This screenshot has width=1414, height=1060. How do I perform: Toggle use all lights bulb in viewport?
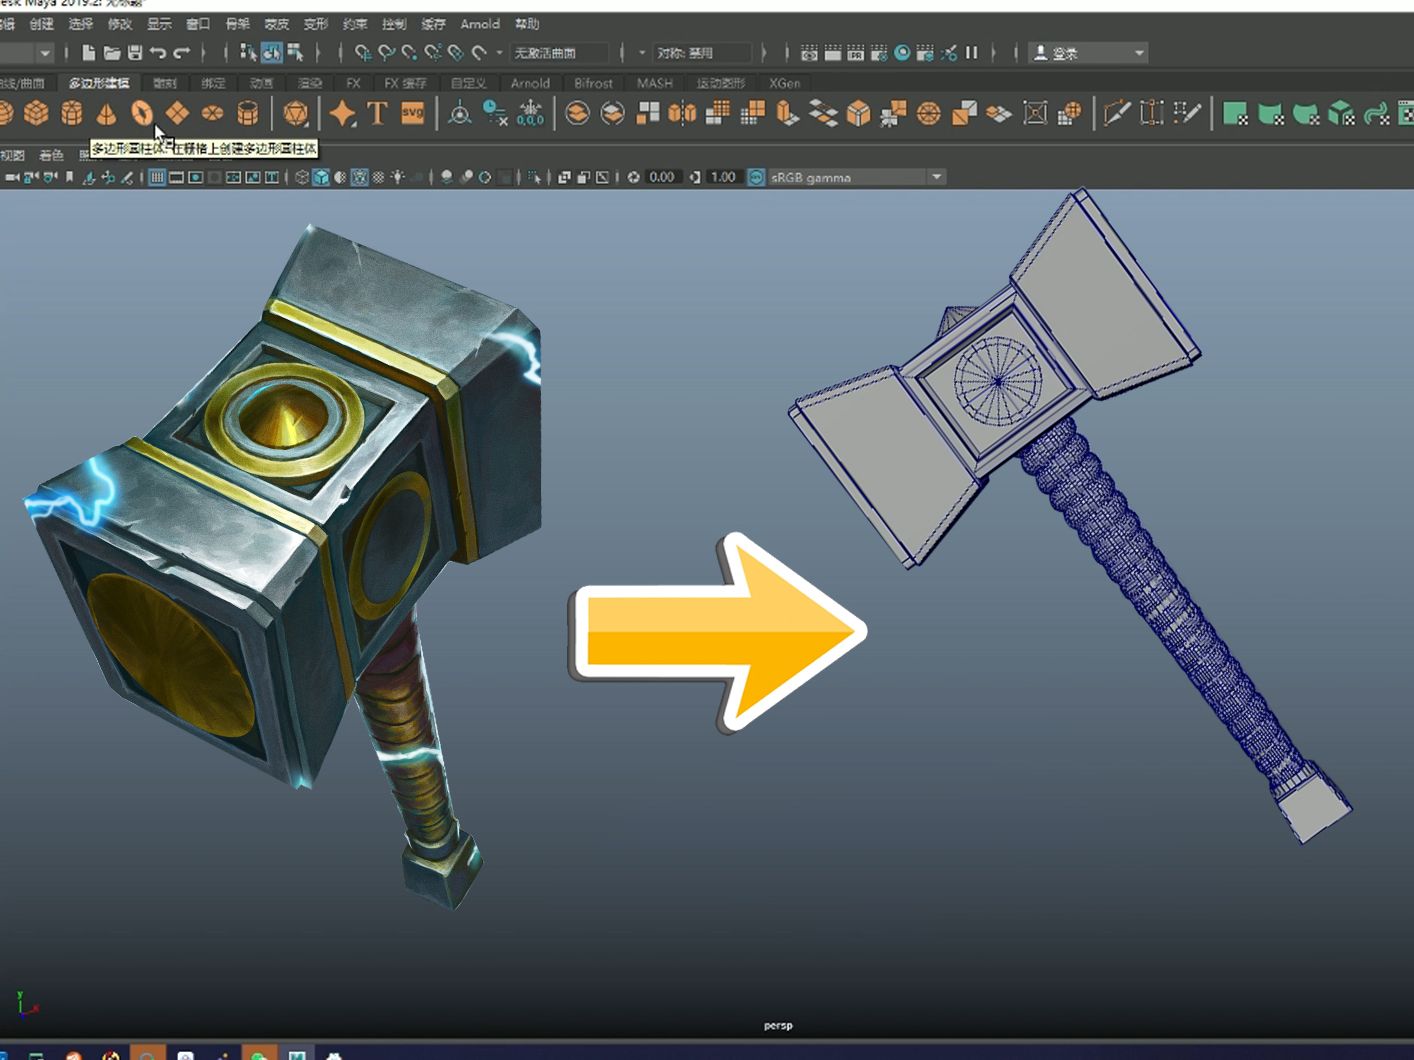coord(398,177)
